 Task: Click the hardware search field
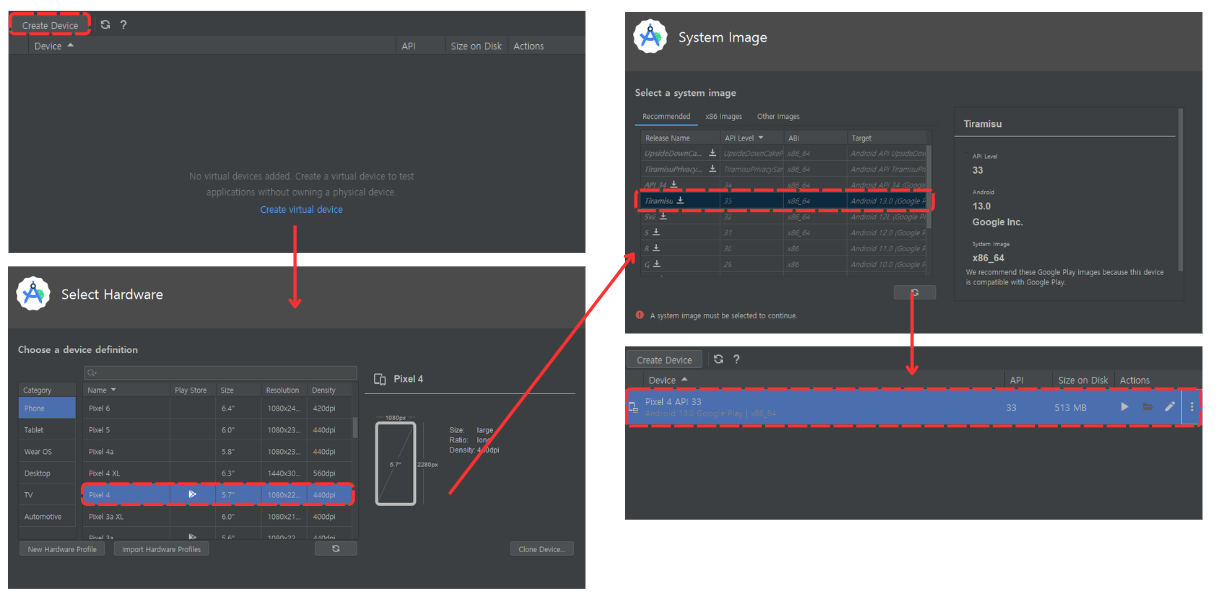[x=220, y=373]
